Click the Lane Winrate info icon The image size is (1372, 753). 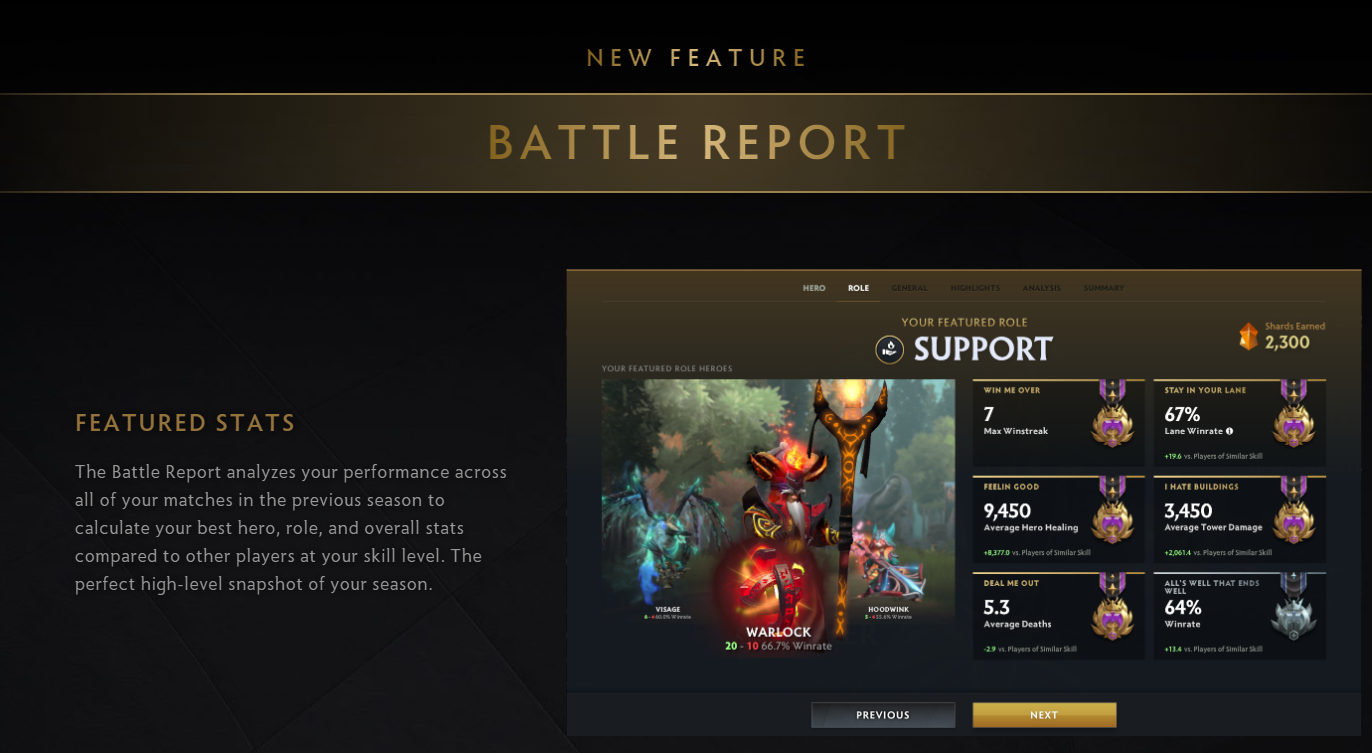click(1229, 432)
